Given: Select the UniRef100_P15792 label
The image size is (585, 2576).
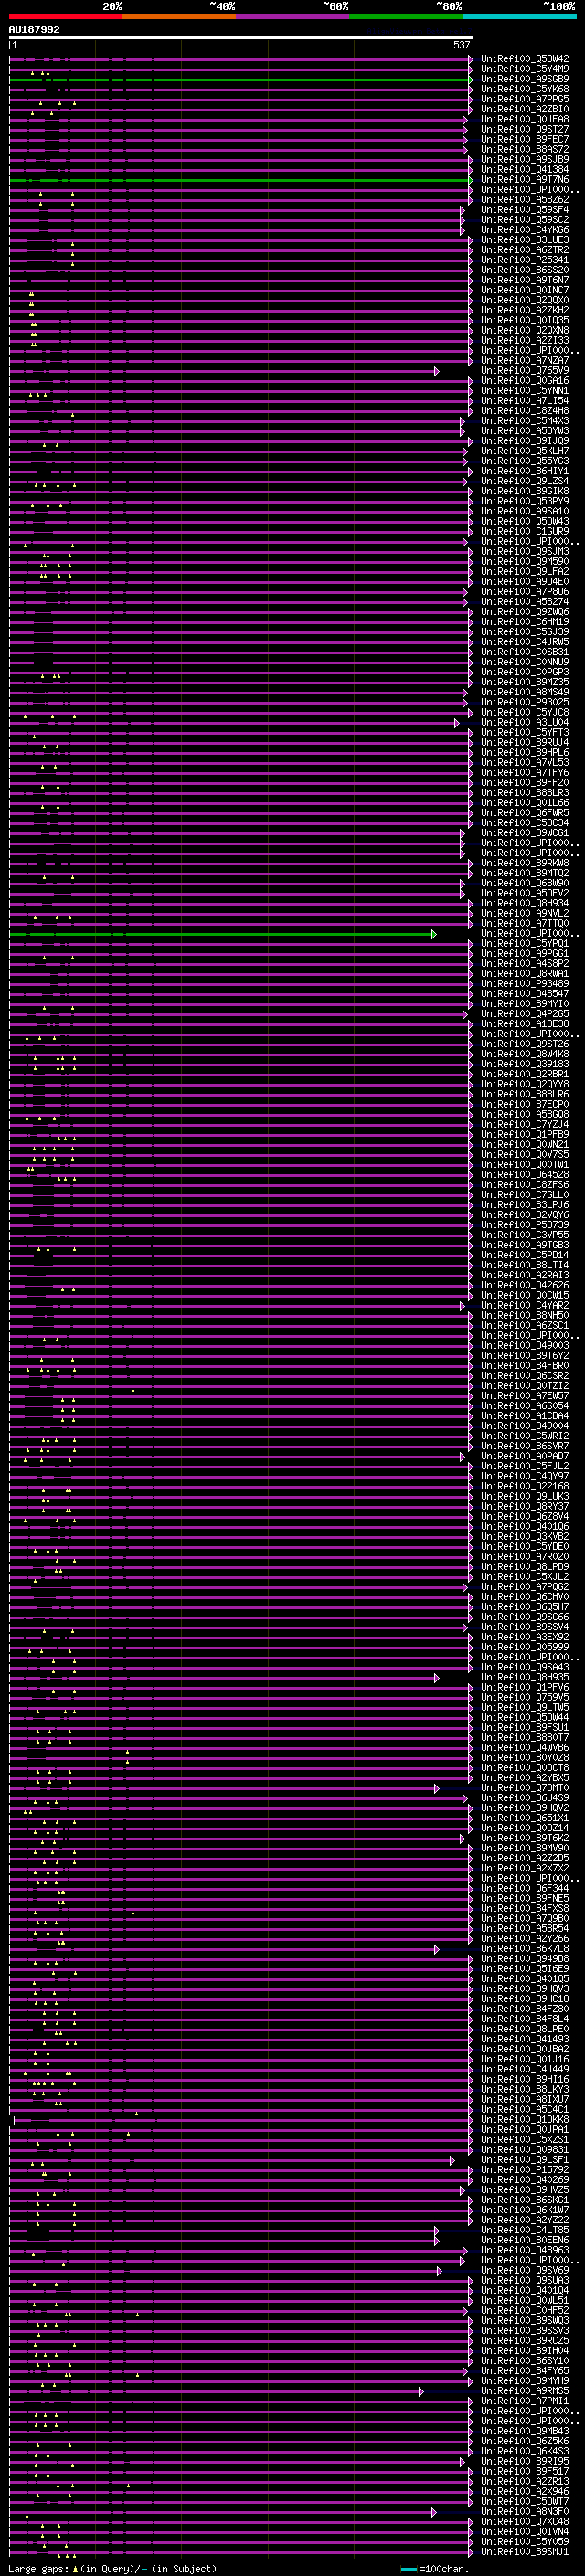Looking at the screenshot, I should click(x=525, y=2170).
